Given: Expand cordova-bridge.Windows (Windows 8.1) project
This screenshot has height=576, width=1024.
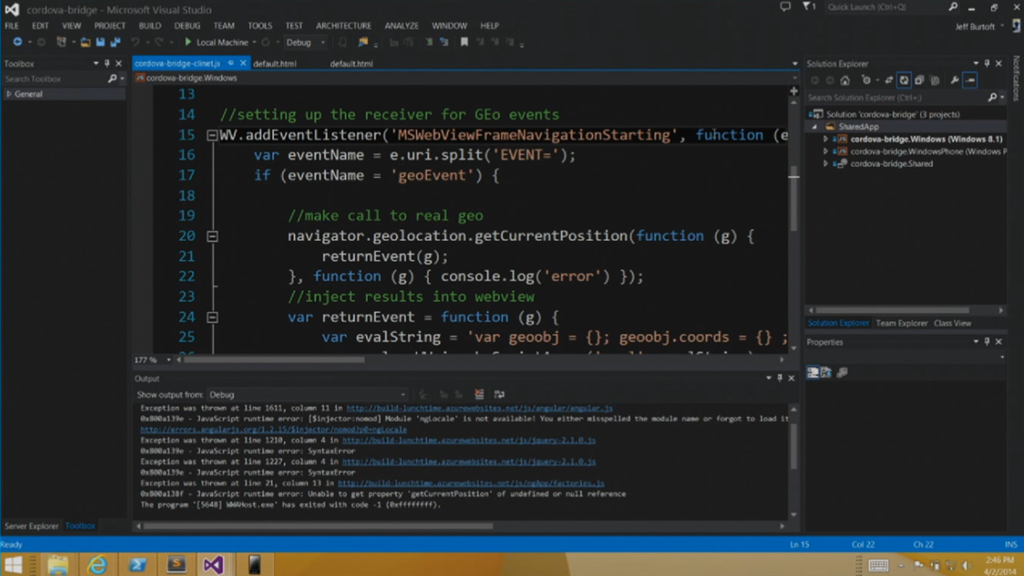Looking at the screenshot, I should pos(825,139).
